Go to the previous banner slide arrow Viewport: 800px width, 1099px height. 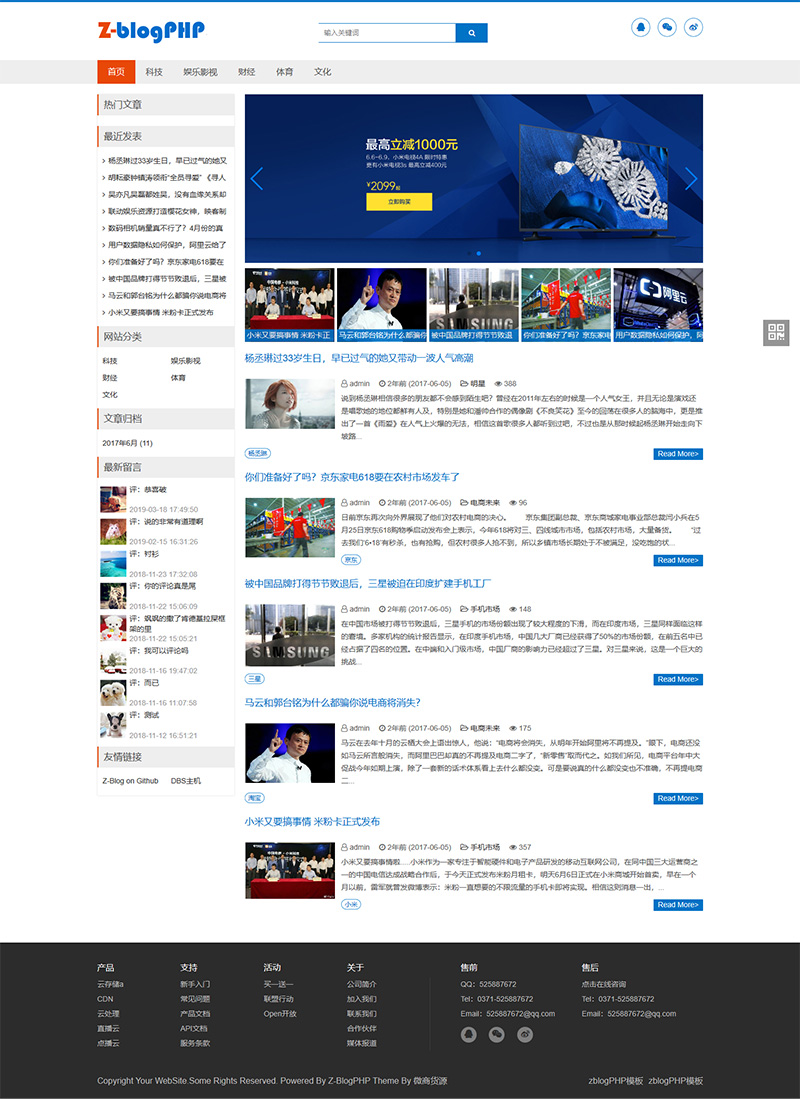257,179
